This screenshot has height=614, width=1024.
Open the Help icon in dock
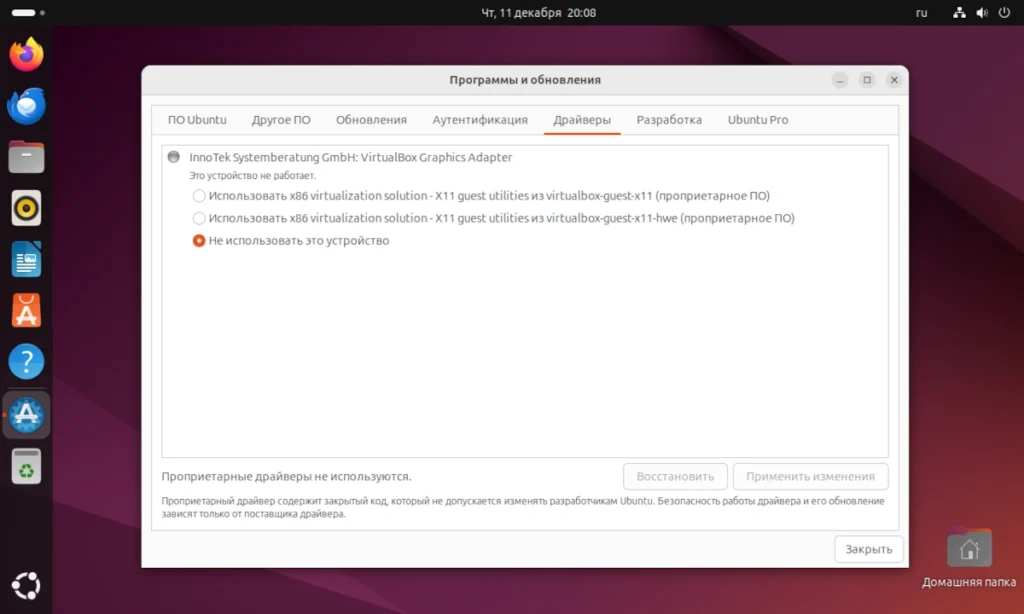tap(26, 361)
